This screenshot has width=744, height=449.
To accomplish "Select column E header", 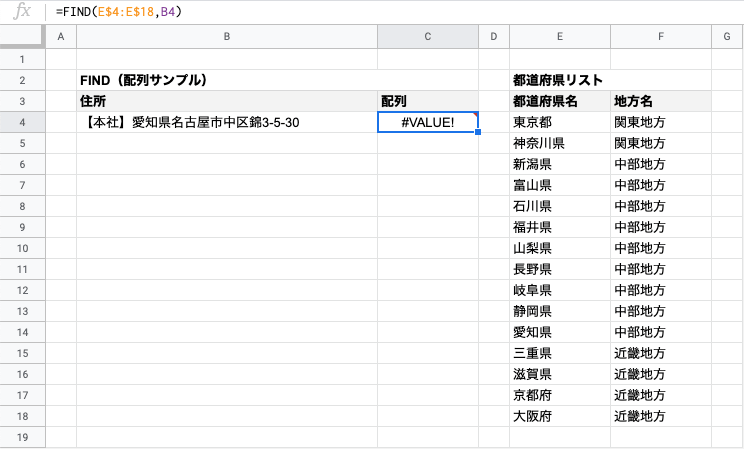I will (559, 37).
